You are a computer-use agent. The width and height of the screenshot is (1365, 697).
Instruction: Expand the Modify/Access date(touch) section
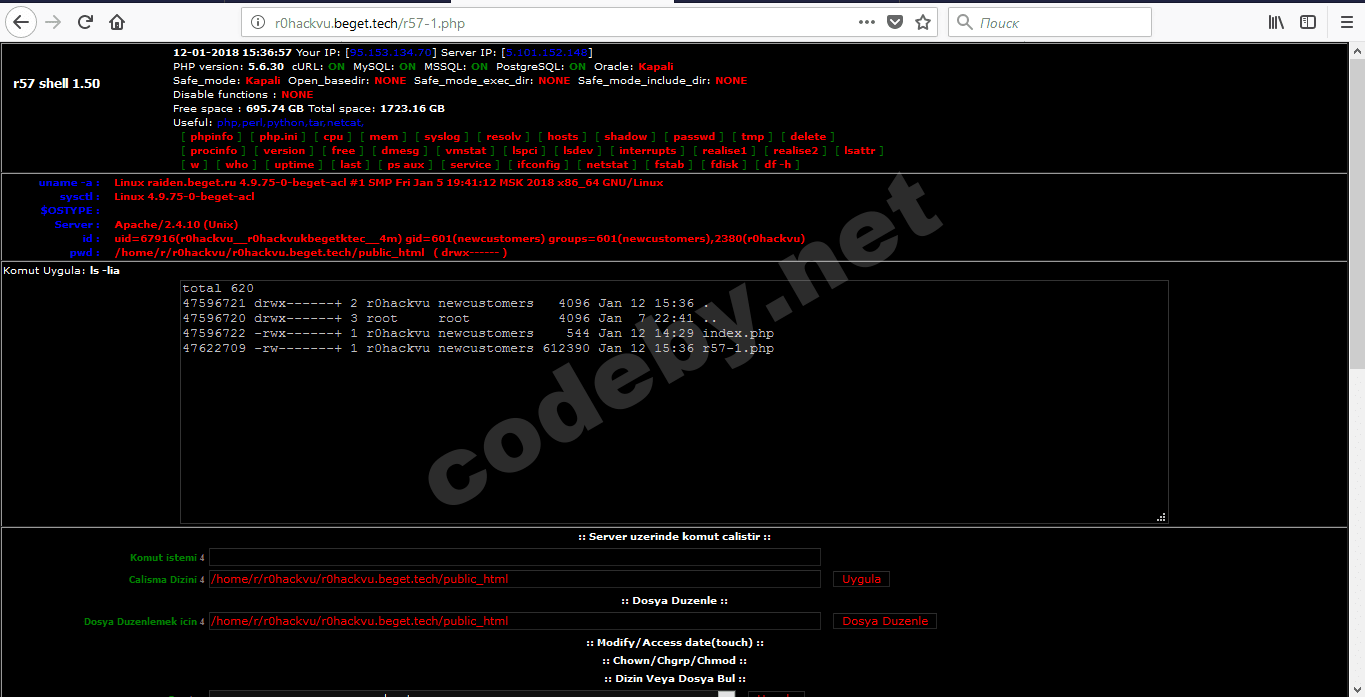675,643
